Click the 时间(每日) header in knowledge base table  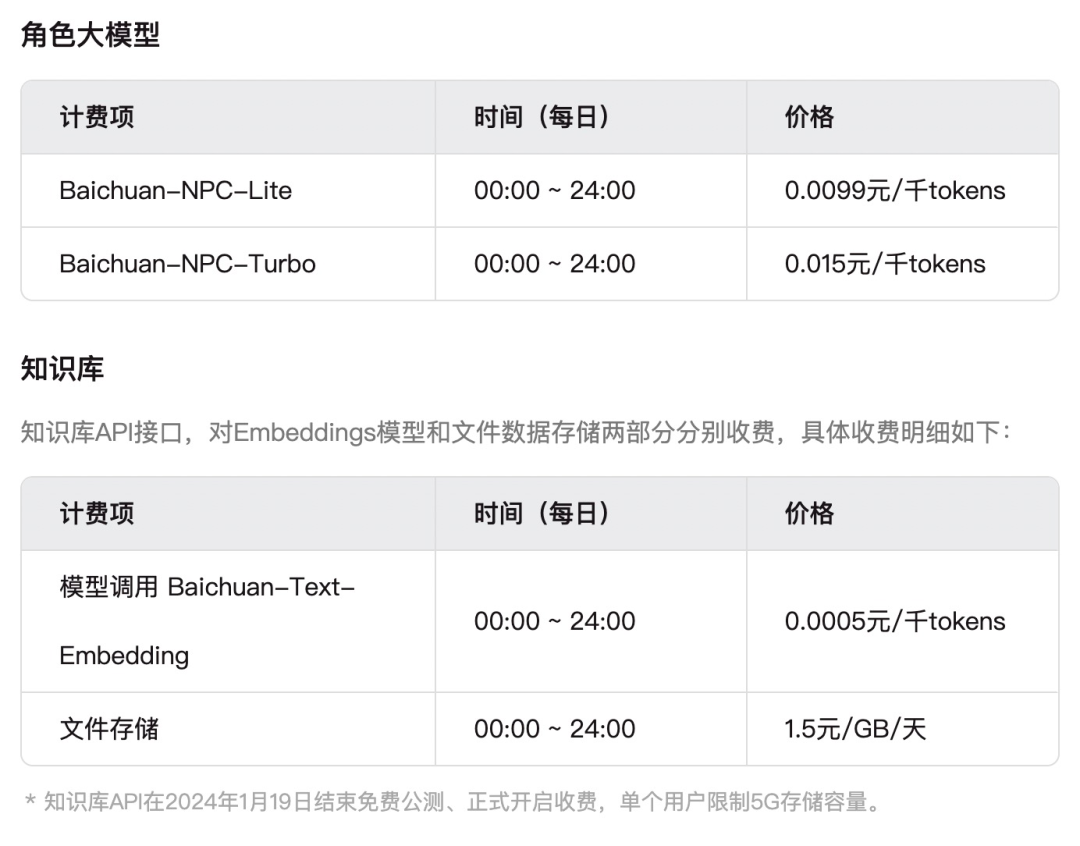591,513
